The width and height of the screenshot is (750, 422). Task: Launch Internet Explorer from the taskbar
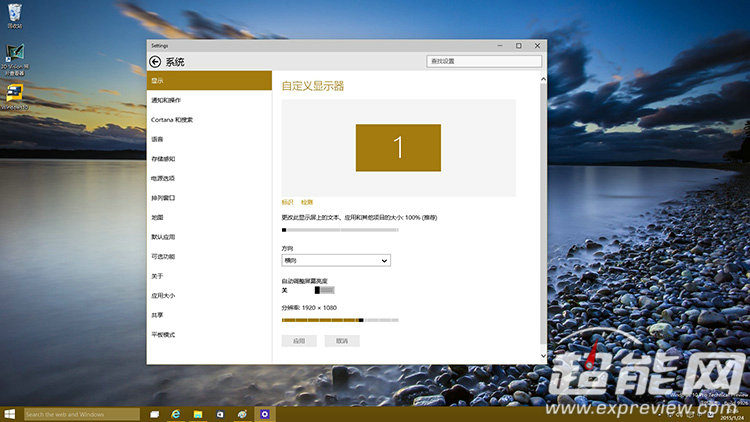pyautogui.click(x=176, y=413)
